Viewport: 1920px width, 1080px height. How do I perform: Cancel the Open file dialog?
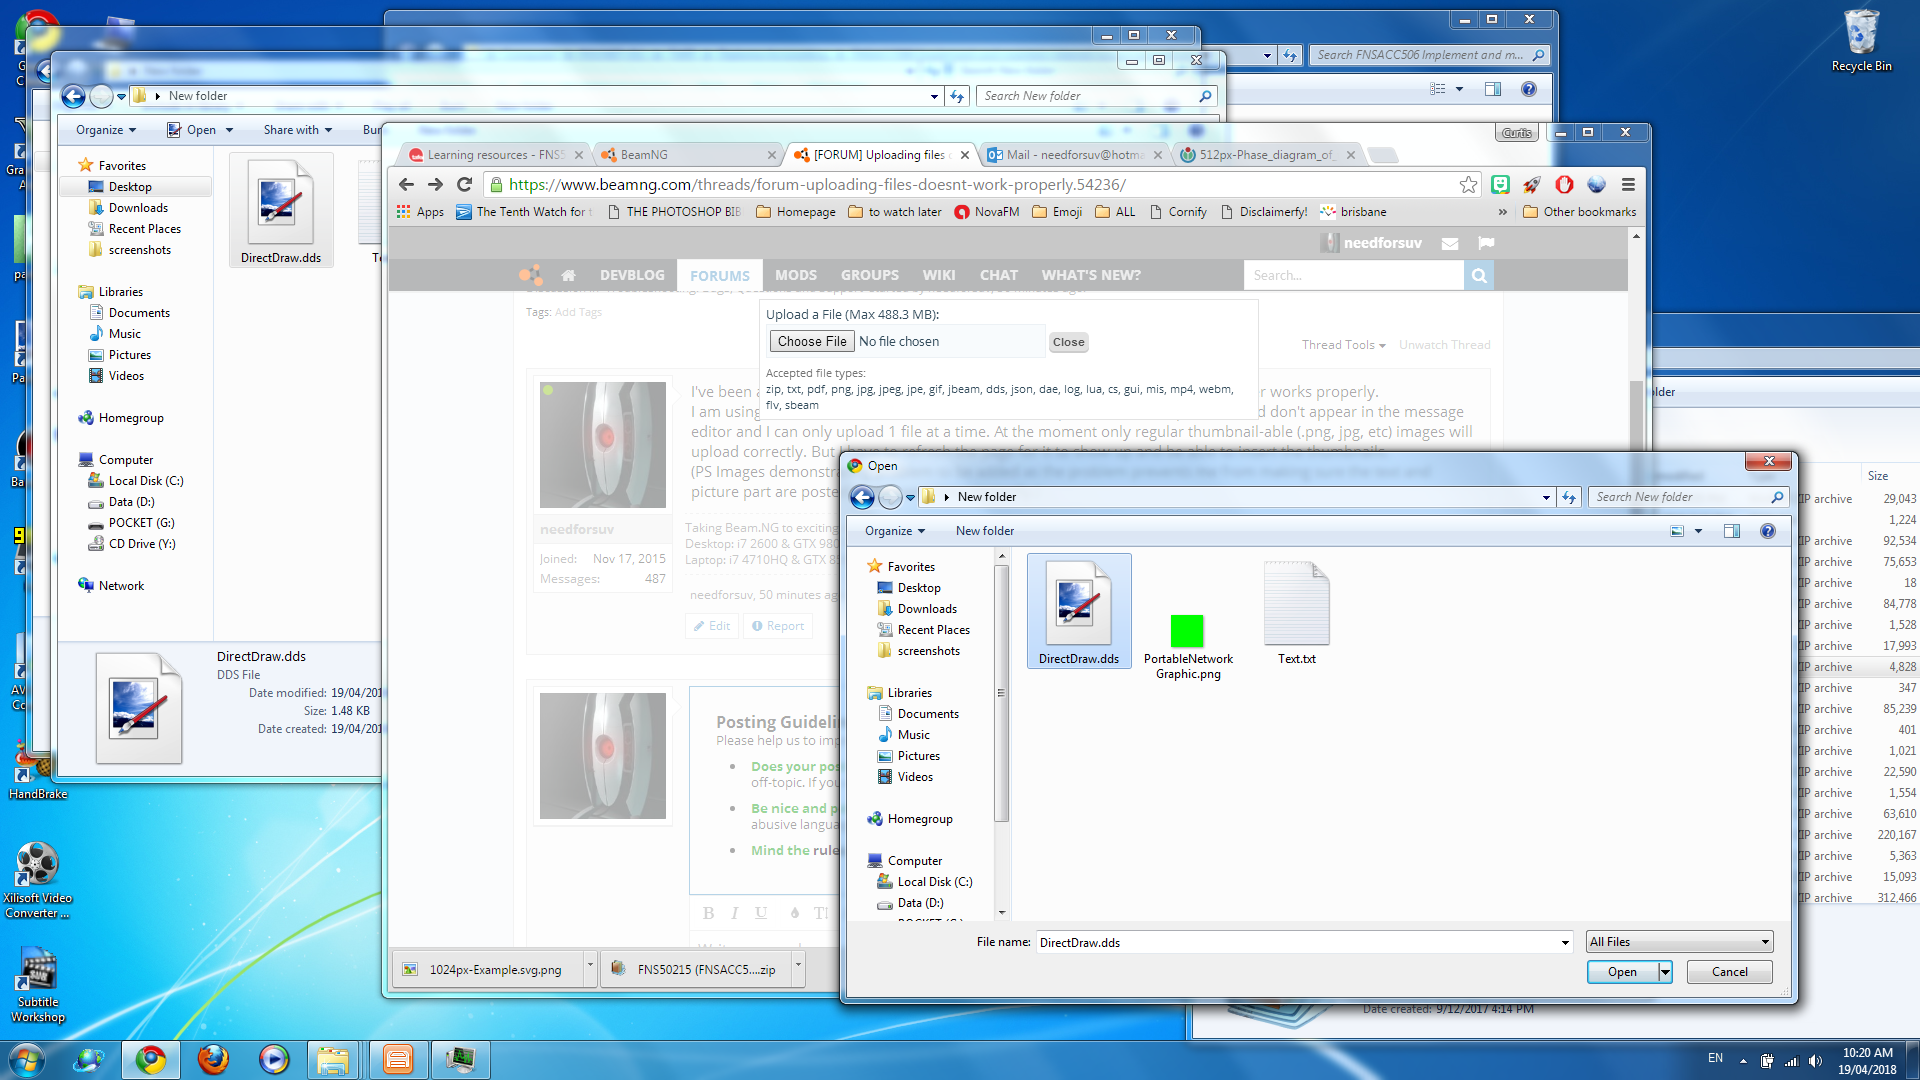pos(1729,972)
